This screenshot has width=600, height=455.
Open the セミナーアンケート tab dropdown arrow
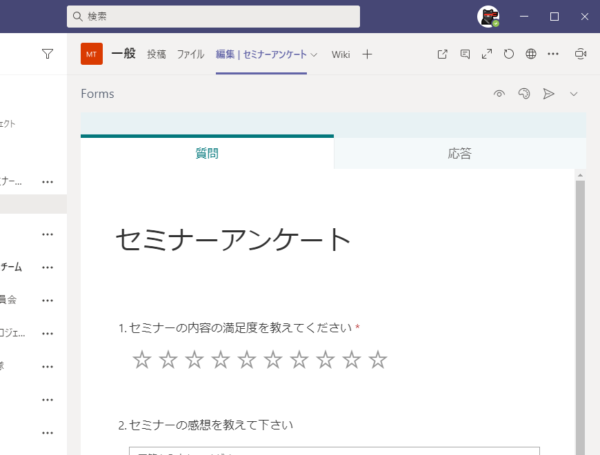coord(314,55)
